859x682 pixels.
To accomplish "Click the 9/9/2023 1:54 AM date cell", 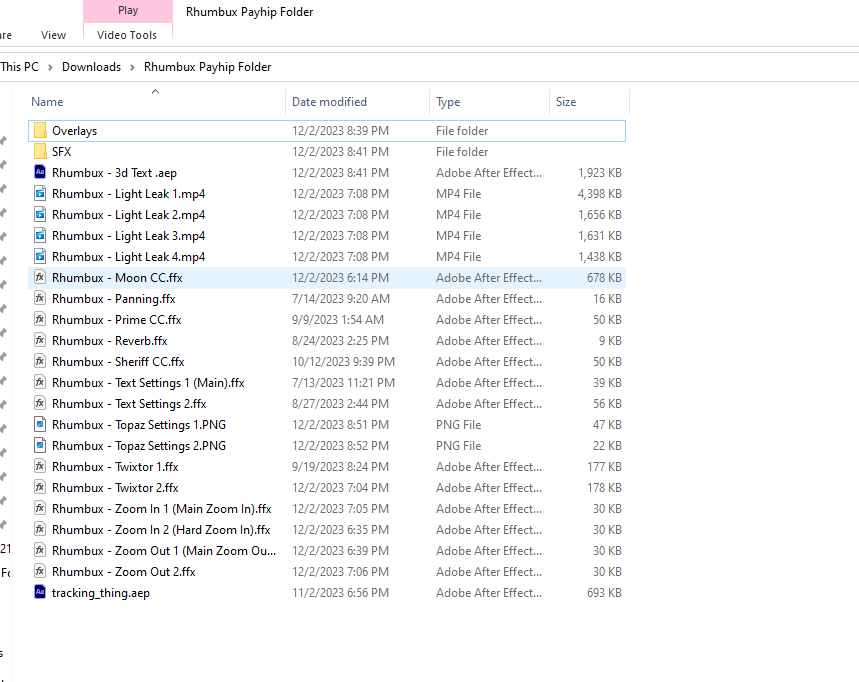I will pos(338,320).
